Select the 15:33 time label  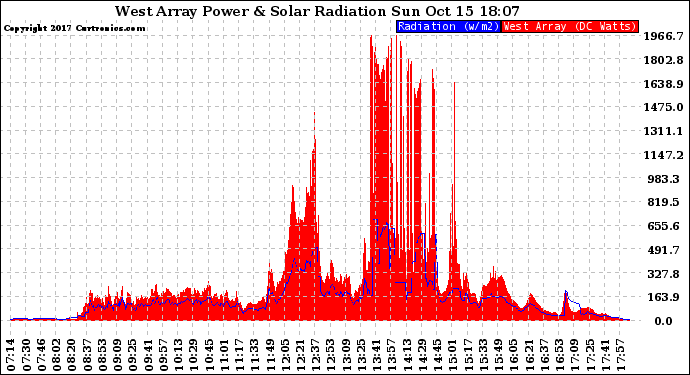click(x=483, y=355)
